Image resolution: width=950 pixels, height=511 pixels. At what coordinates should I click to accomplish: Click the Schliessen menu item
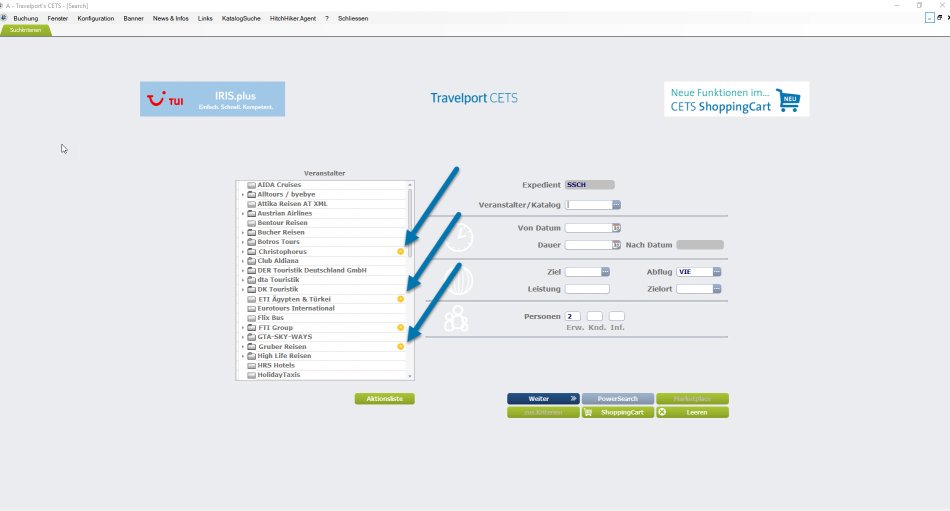point(353,18)
